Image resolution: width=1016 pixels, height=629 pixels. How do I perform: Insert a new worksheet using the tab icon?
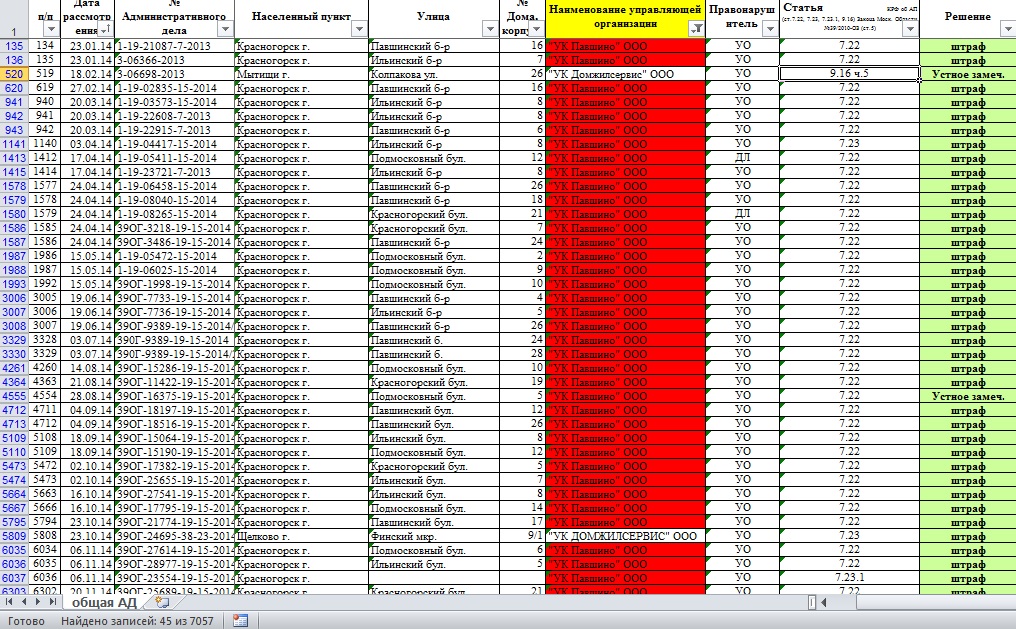(x=159, y=603)
